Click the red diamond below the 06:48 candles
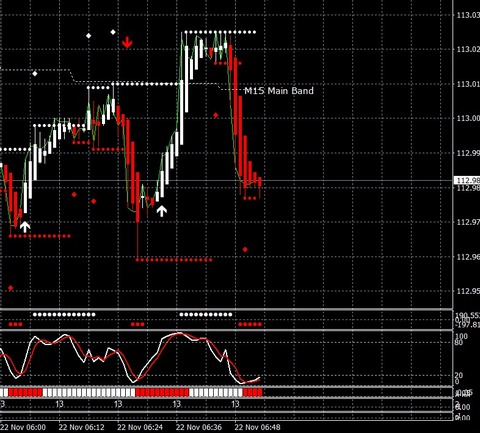This screenshot has height=433, width=480. point(245,249)
